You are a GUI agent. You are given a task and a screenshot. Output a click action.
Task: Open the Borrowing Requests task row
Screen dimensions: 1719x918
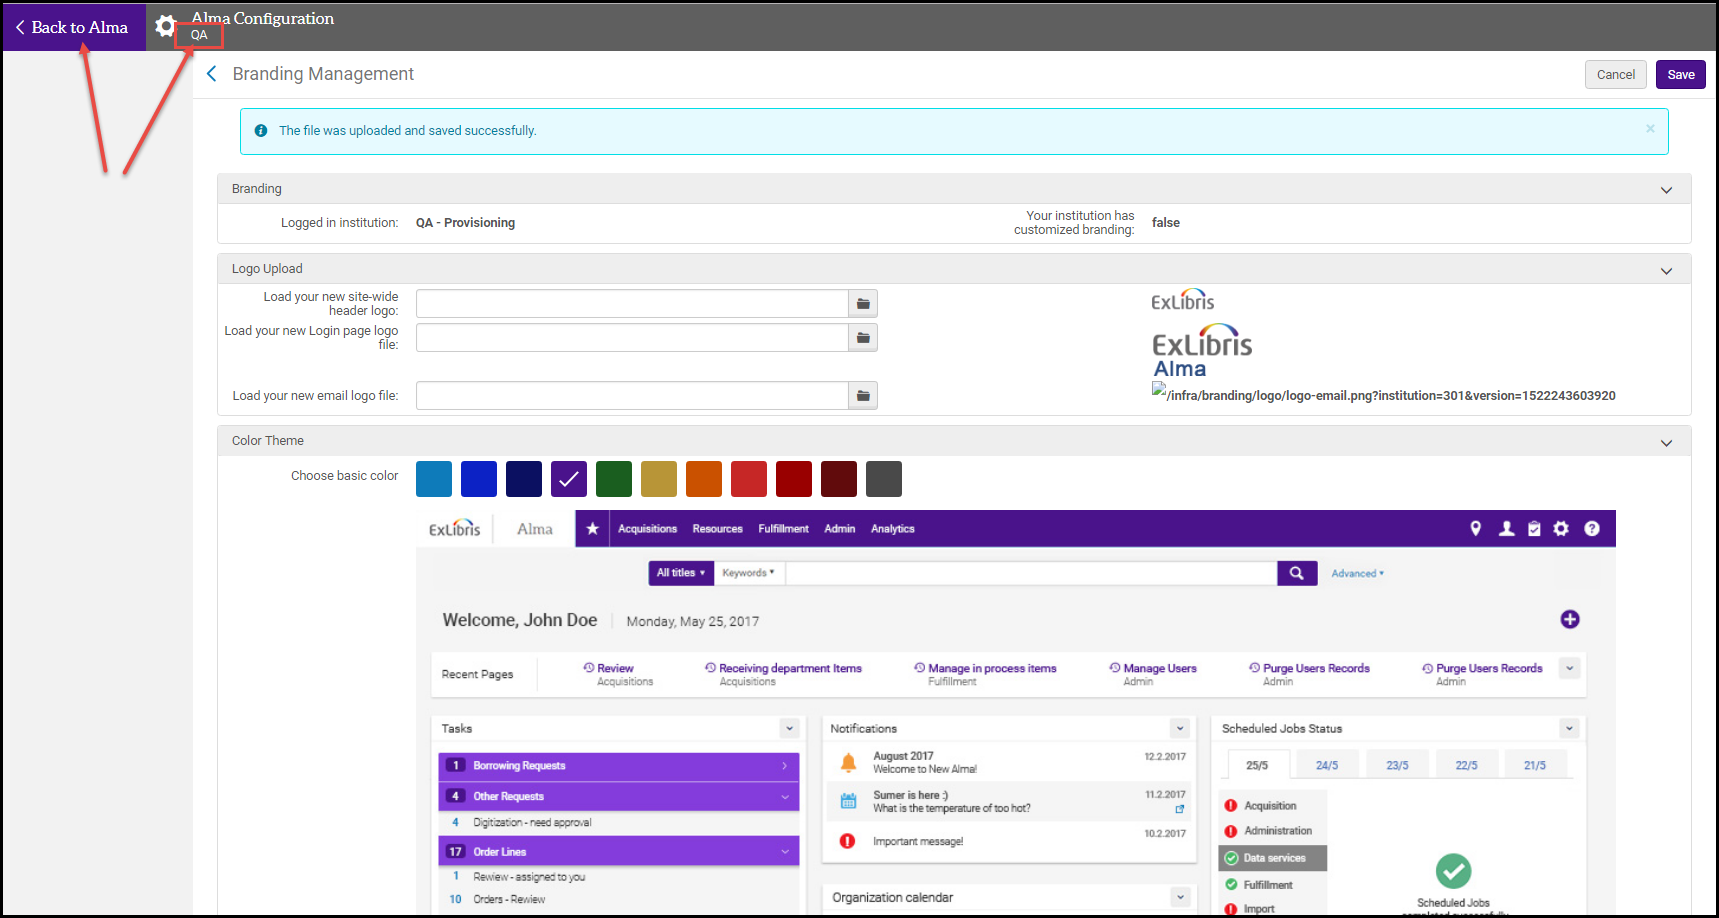(619, 766)
